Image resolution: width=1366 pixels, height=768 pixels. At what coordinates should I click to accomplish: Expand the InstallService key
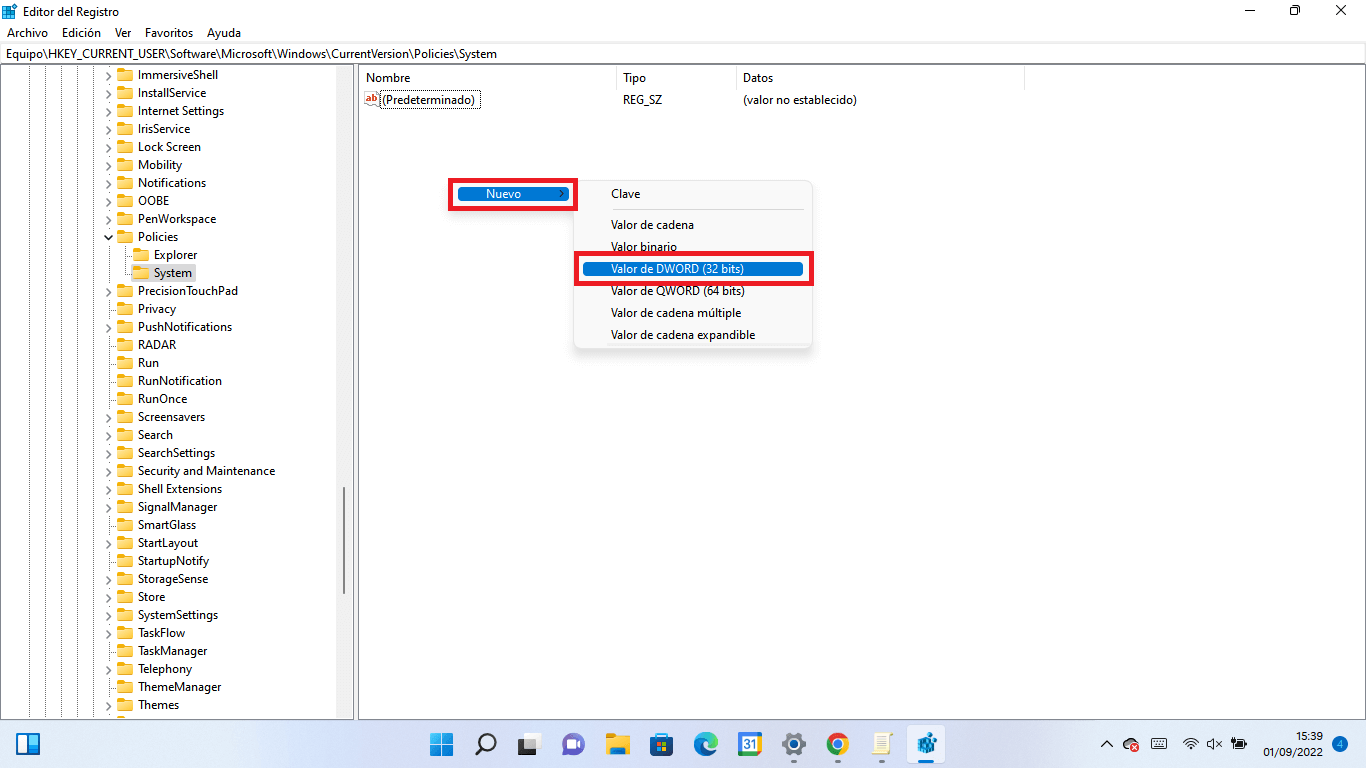[109, 93]
